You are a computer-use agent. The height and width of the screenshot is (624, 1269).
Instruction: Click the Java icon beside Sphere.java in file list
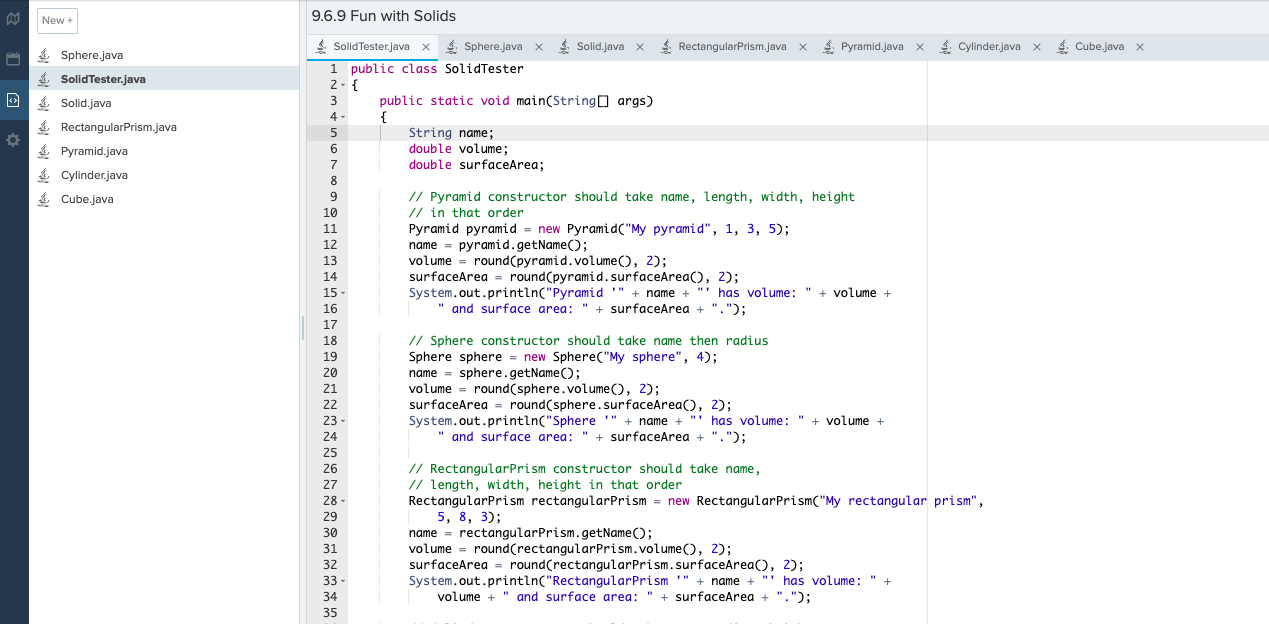[x=43, y=55]
